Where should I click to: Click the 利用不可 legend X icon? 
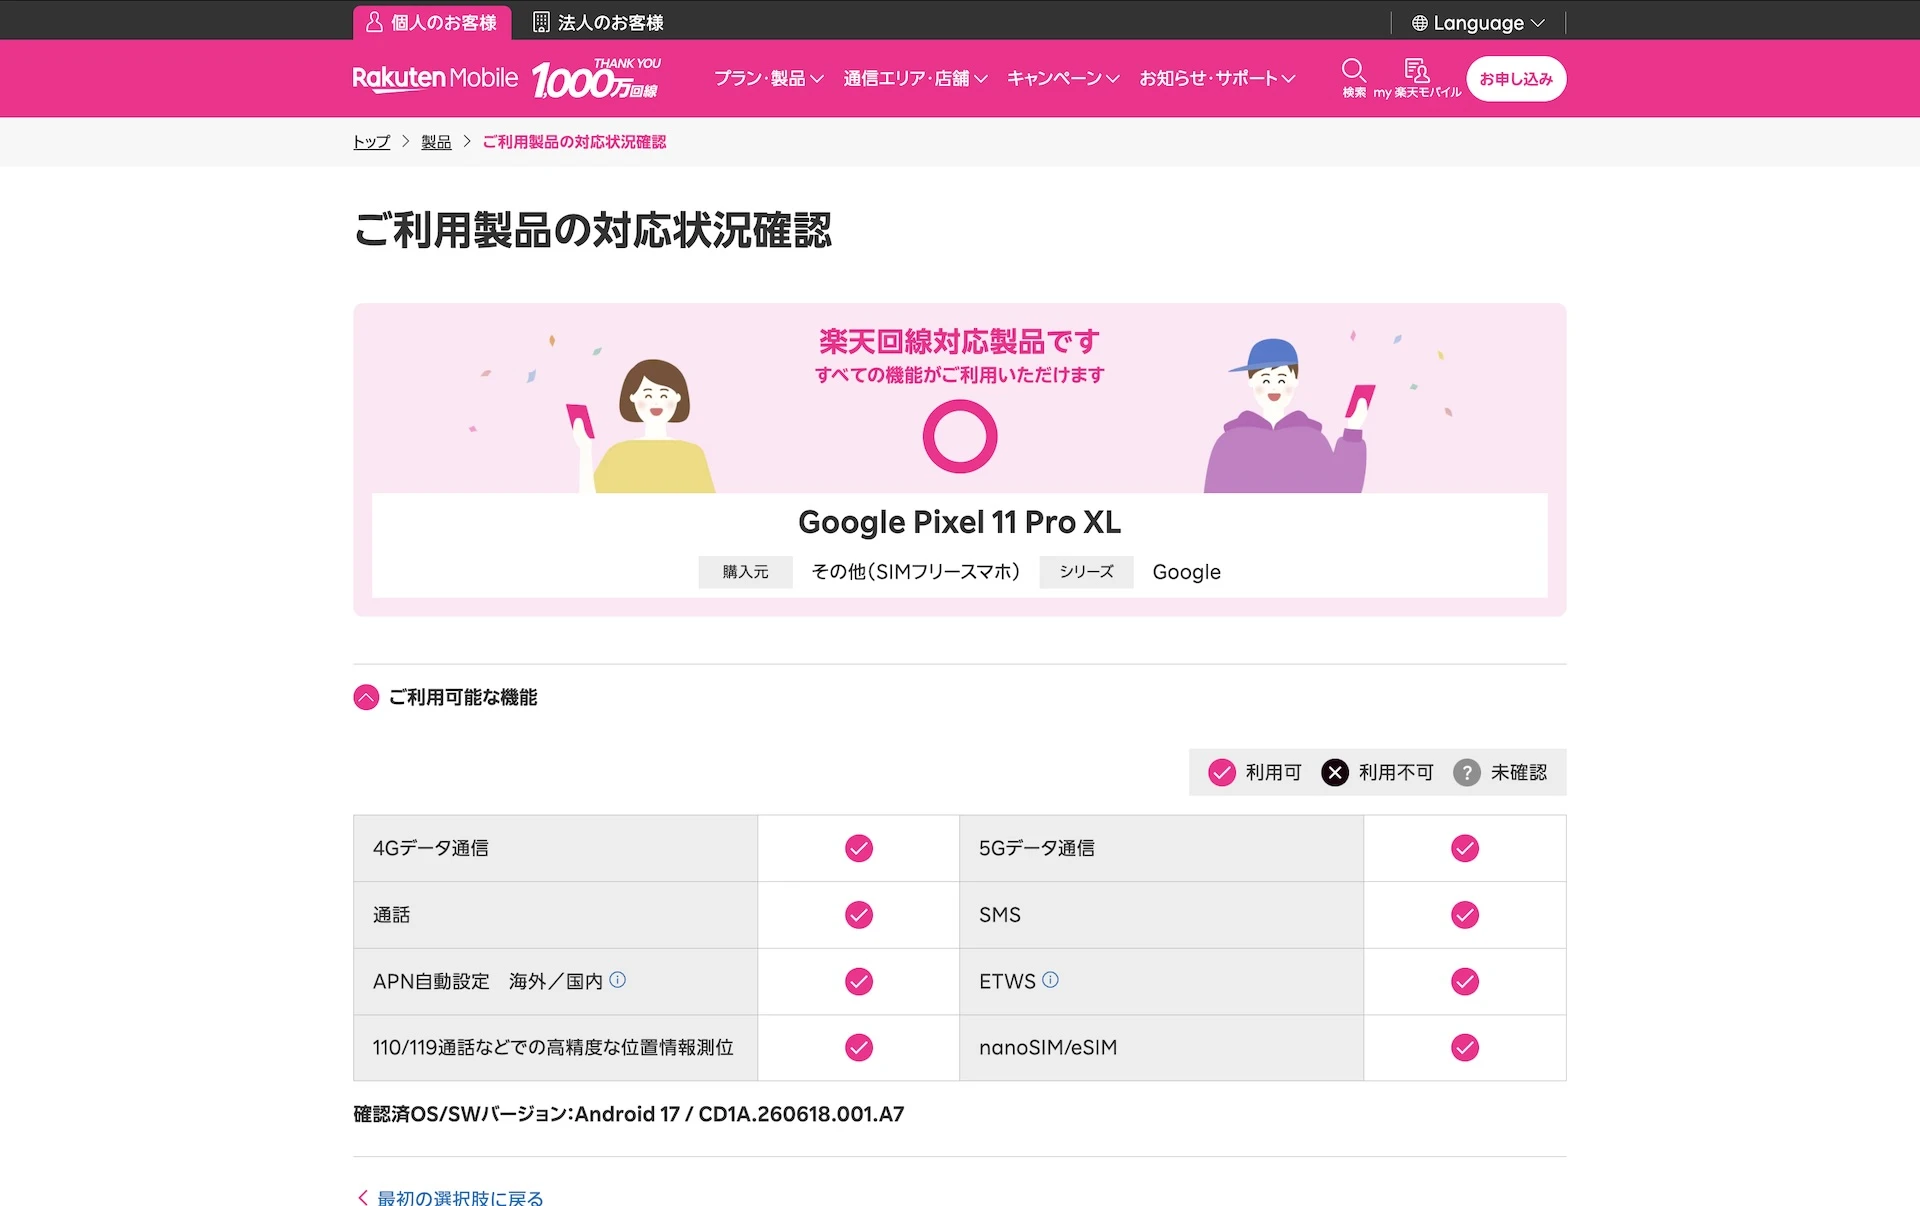coord(1335,772)
